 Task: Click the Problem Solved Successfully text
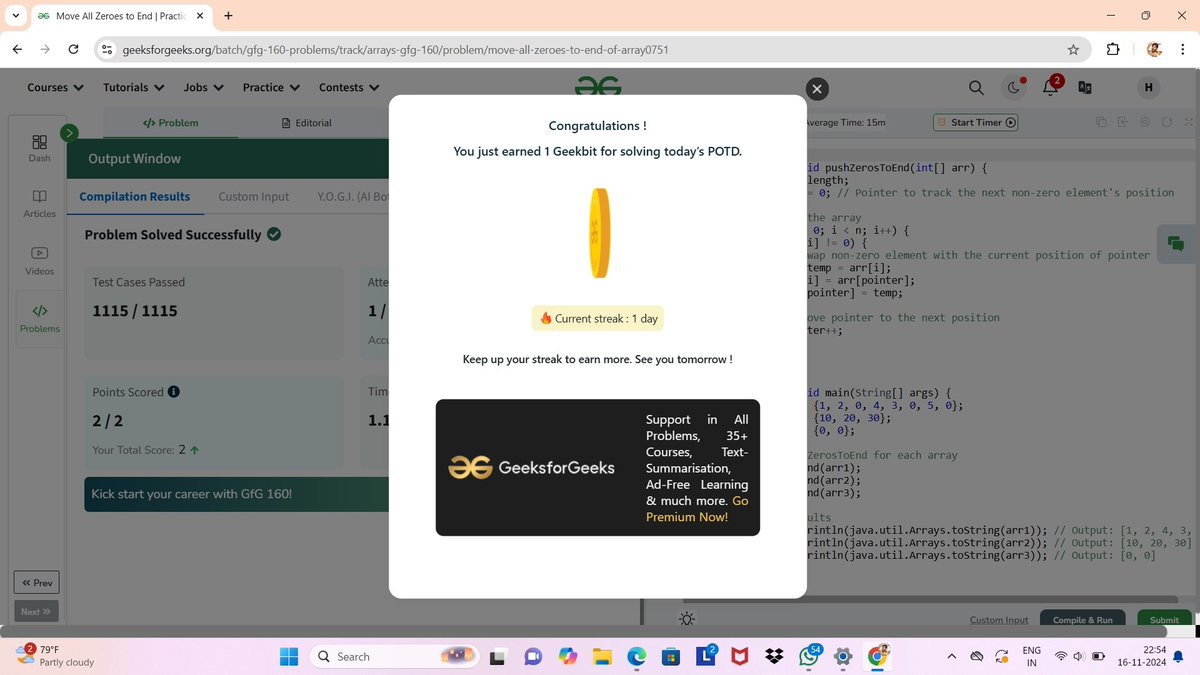[x=172, y=234]
